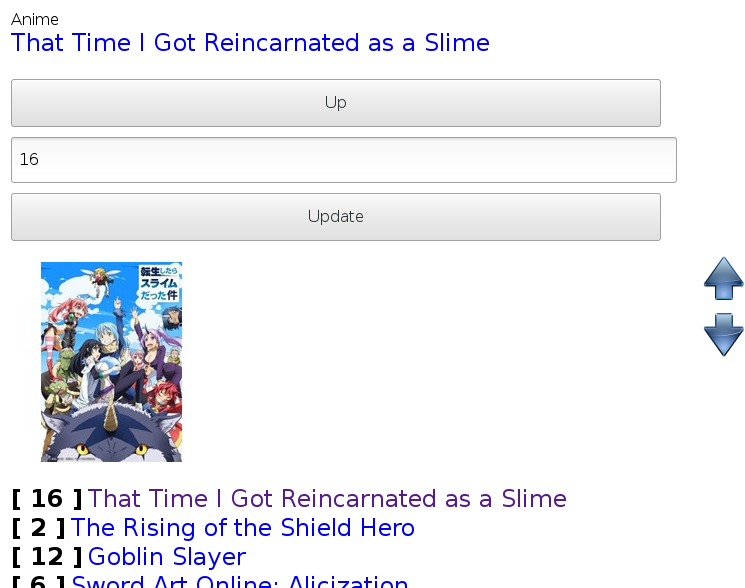This screenshot has height=588, width=745.
Task: Click the Slime anime cover image
Action: tap(111, 362)
